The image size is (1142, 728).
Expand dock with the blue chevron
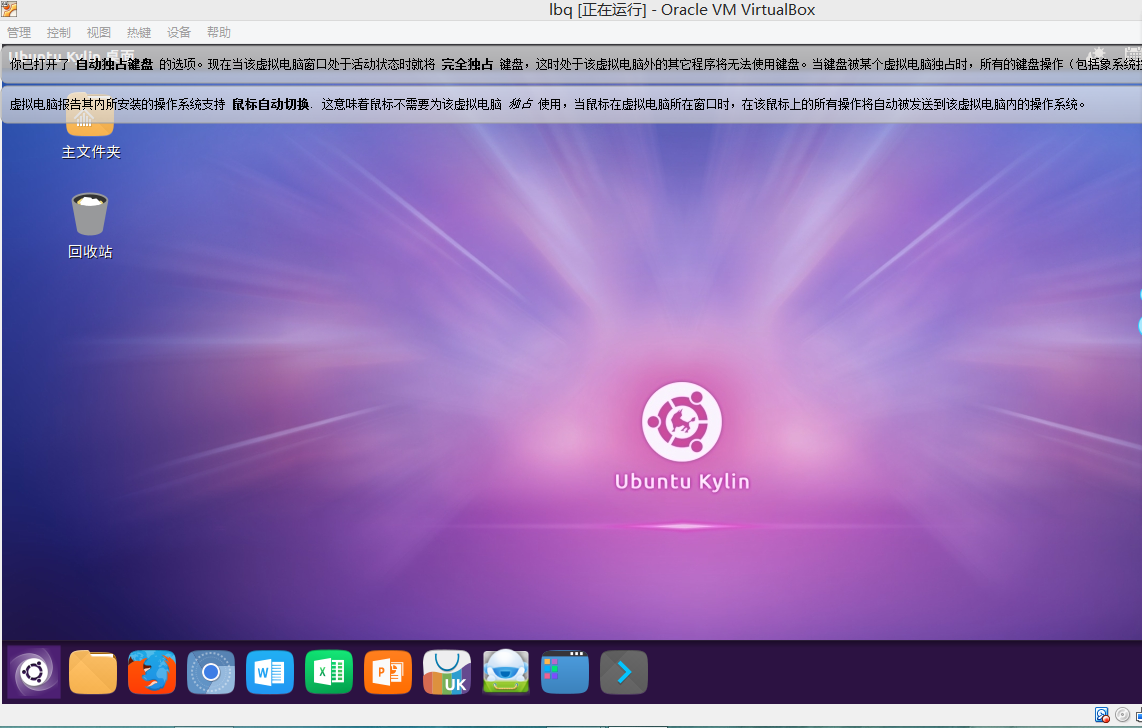click(x=624, y=671)
